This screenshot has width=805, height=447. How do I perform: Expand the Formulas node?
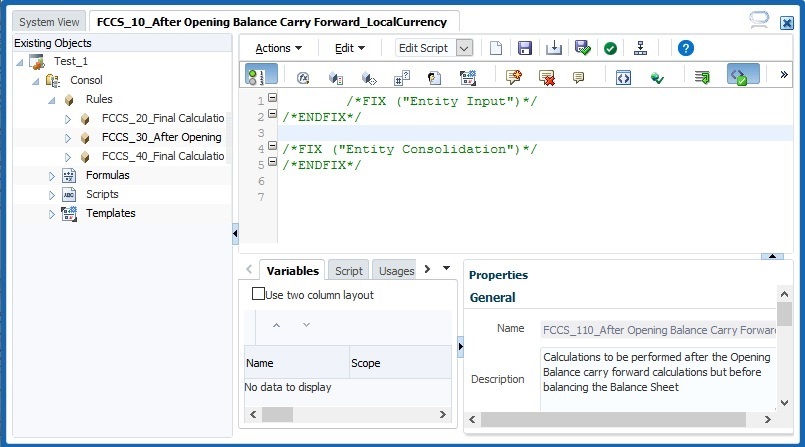coord(52,176)
